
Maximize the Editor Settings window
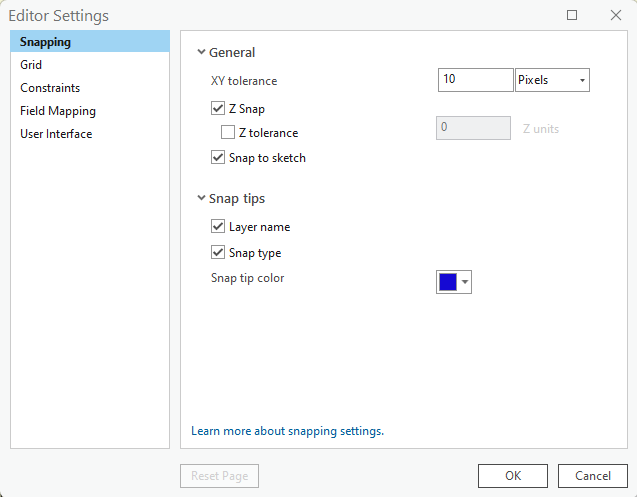(x=572, y=15)
